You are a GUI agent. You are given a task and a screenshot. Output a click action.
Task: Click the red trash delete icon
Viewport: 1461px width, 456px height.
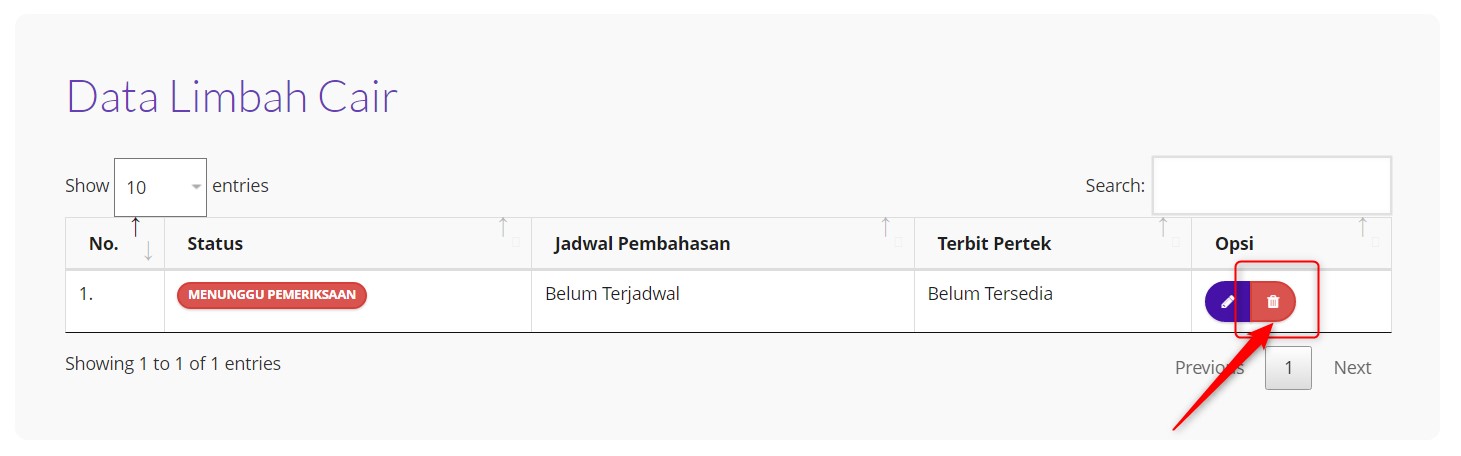[x=1273, y=301]
